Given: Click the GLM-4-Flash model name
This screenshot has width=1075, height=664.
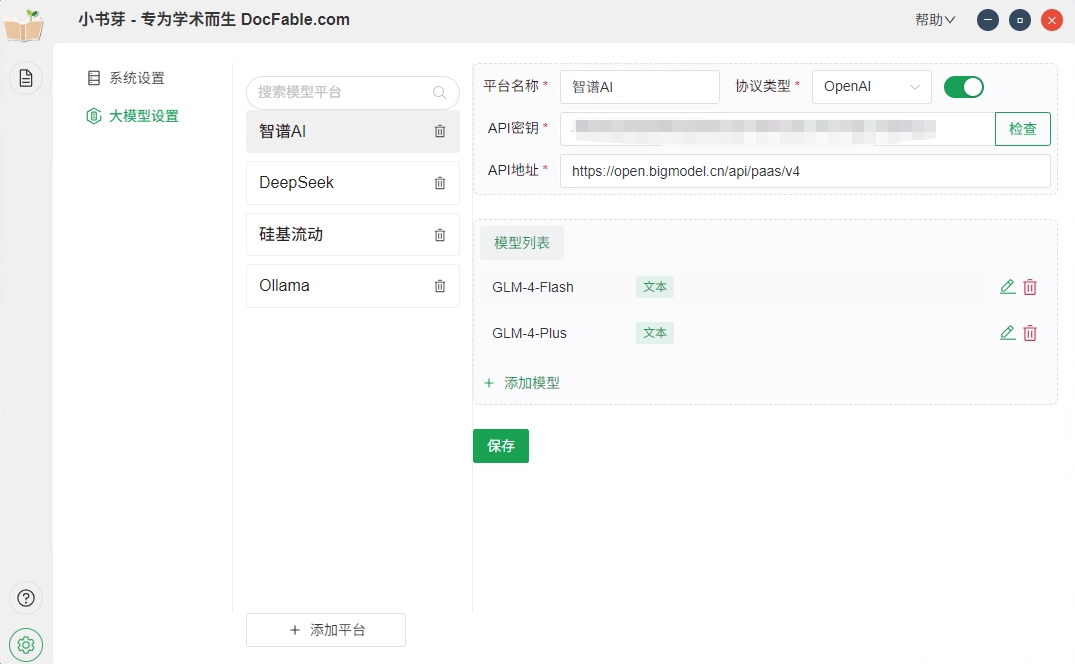Looking at the screenshot, I should 533,287.
